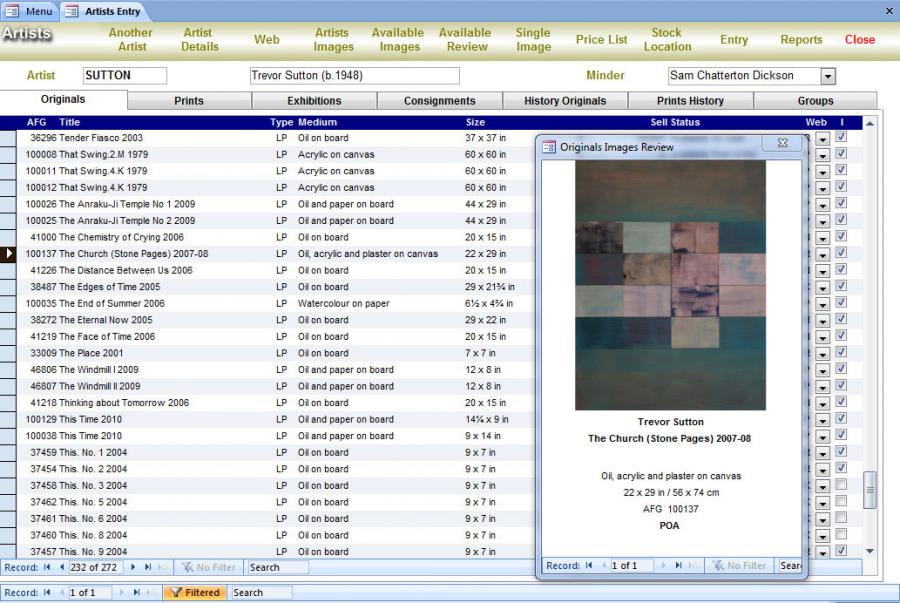
Task: Check I checkbox for This. No. 8 2004
Action: (x=841, y=535)
